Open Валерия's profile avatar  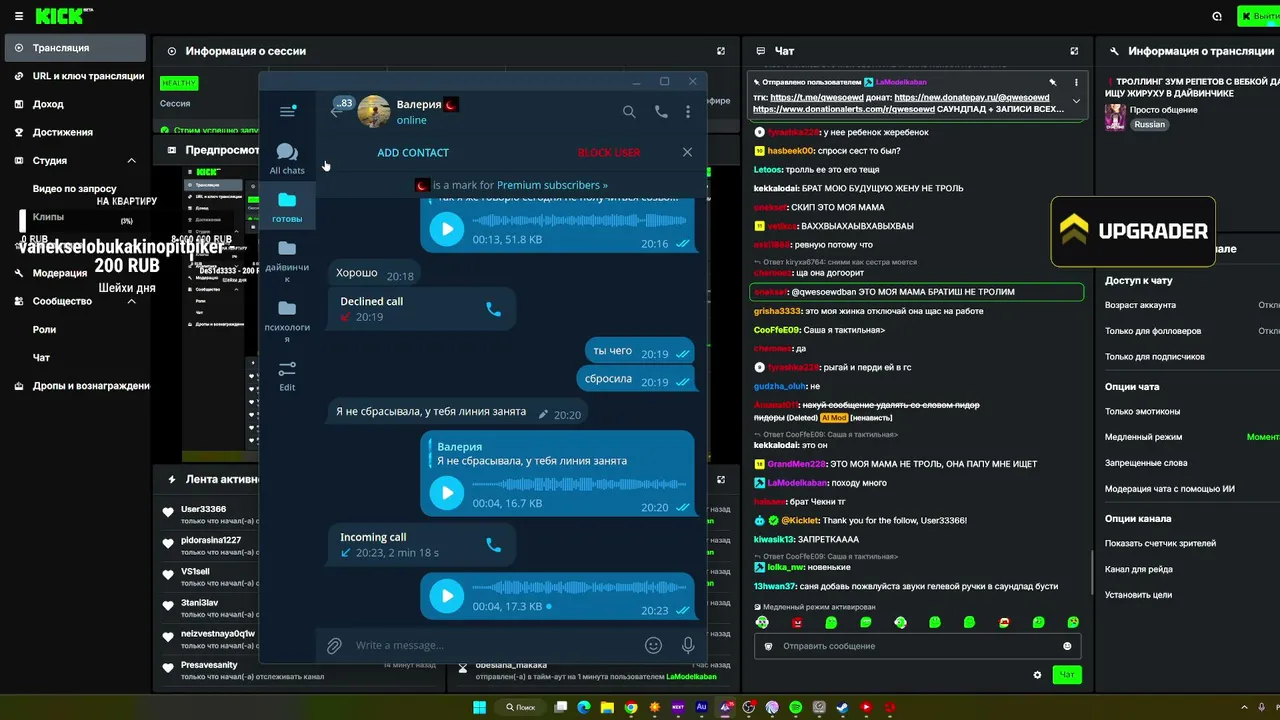pyautogui.click(x=374, y=111)
